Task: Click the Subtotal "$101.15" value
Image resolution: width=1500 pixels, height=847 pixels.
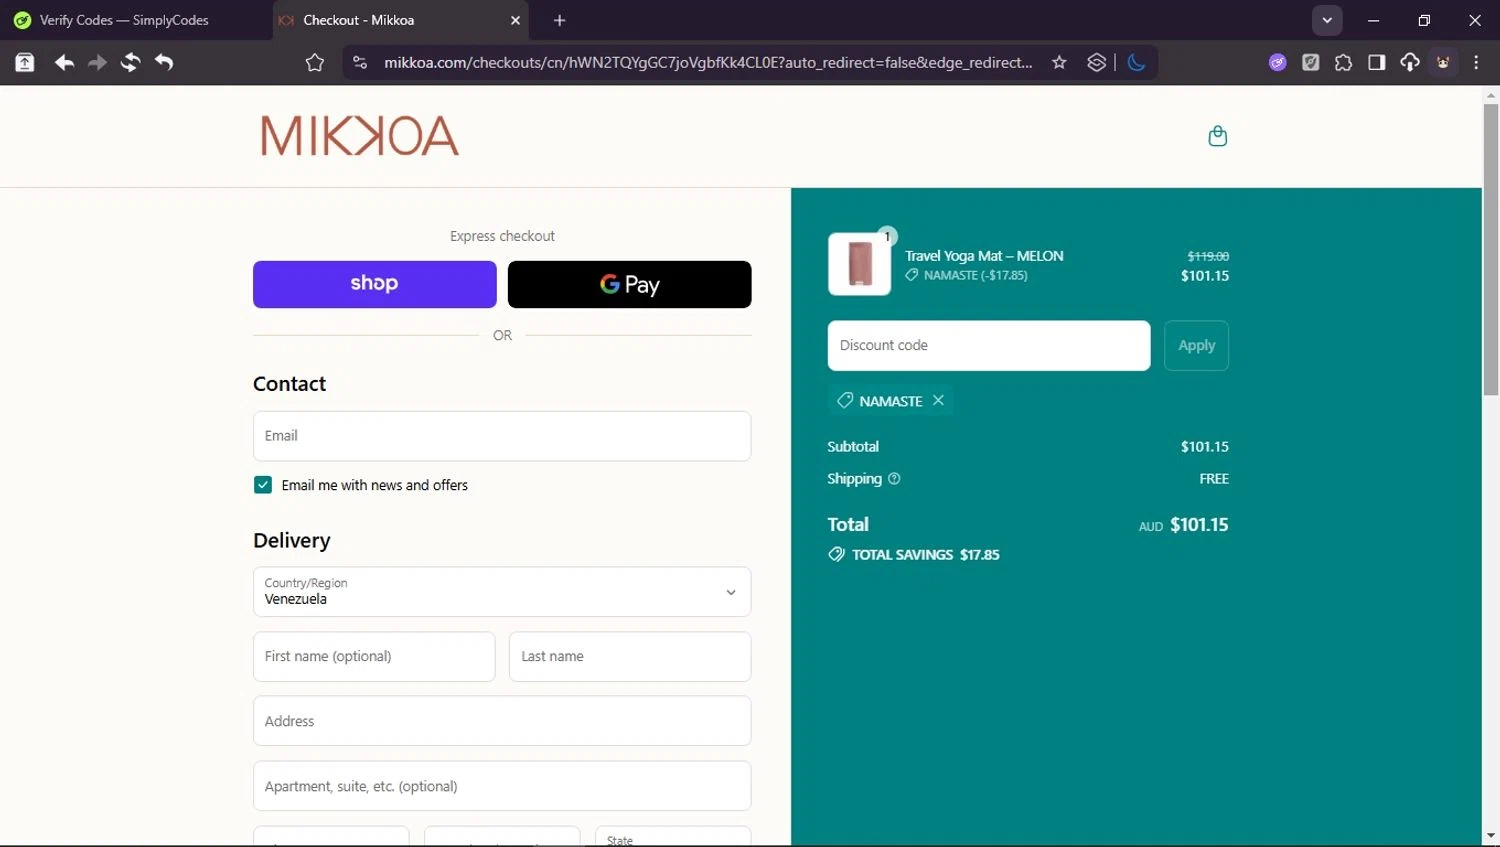Action: point(1204,447)
